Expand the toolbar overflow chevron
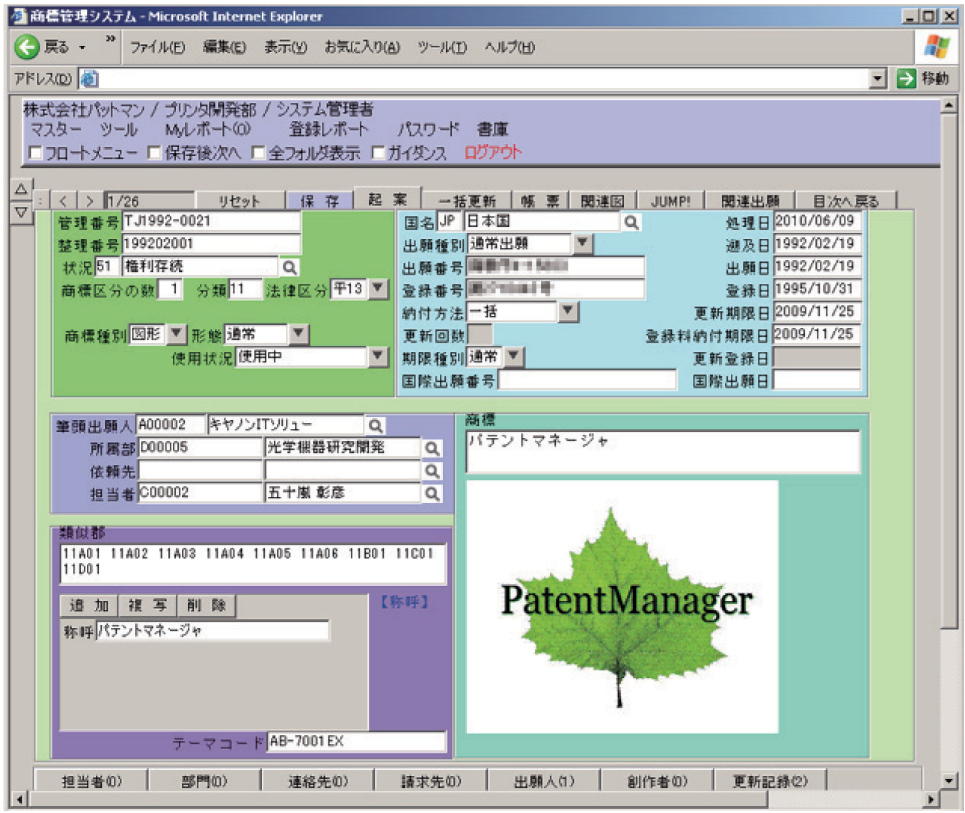 [110, 39]
